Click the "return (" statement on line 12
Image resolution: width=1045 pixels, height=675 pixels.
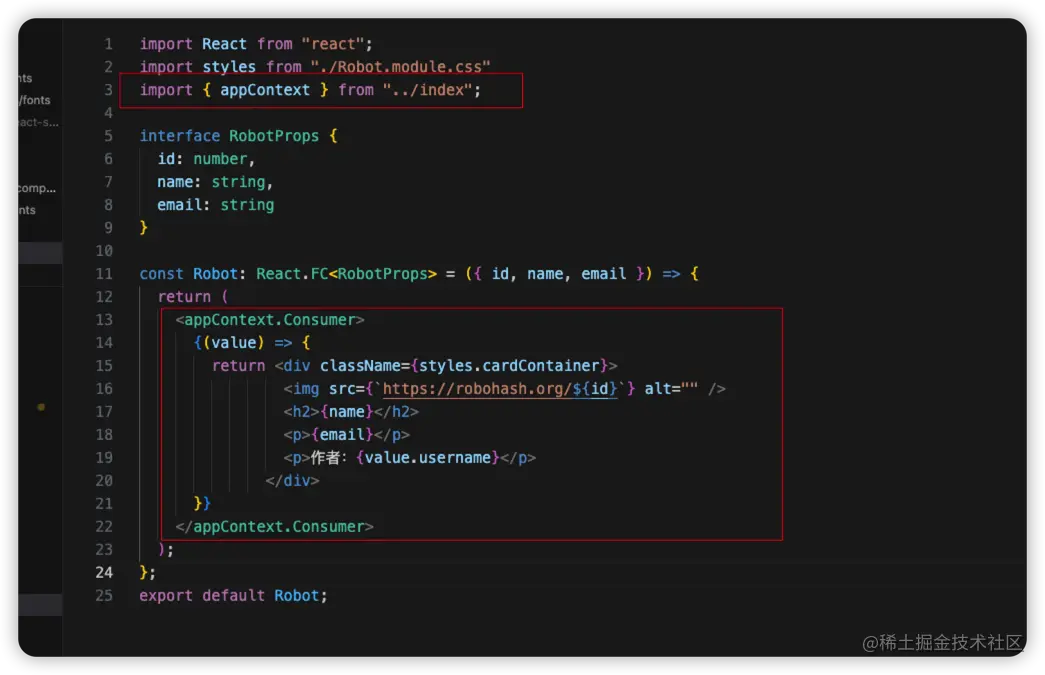click(x=193, y=297)
